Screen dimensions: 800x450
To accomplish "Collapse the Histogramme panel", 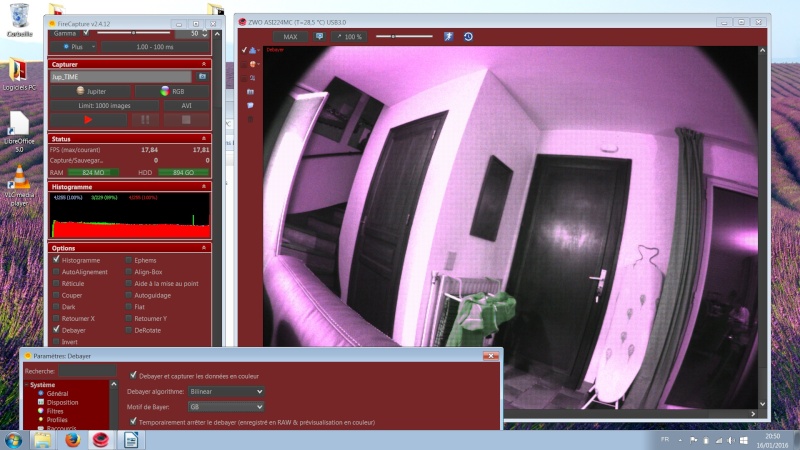I will pos(204,187).
